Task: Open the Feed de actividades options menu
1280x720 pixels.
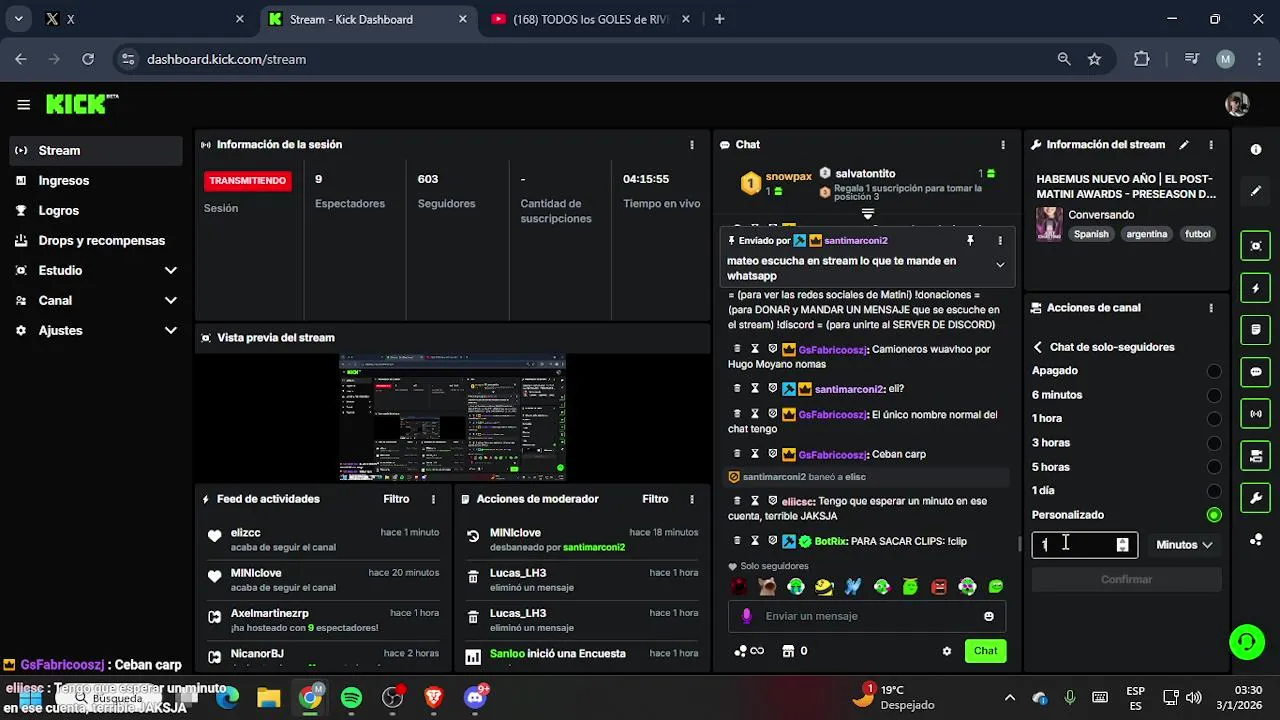Action: pos(433,499)
